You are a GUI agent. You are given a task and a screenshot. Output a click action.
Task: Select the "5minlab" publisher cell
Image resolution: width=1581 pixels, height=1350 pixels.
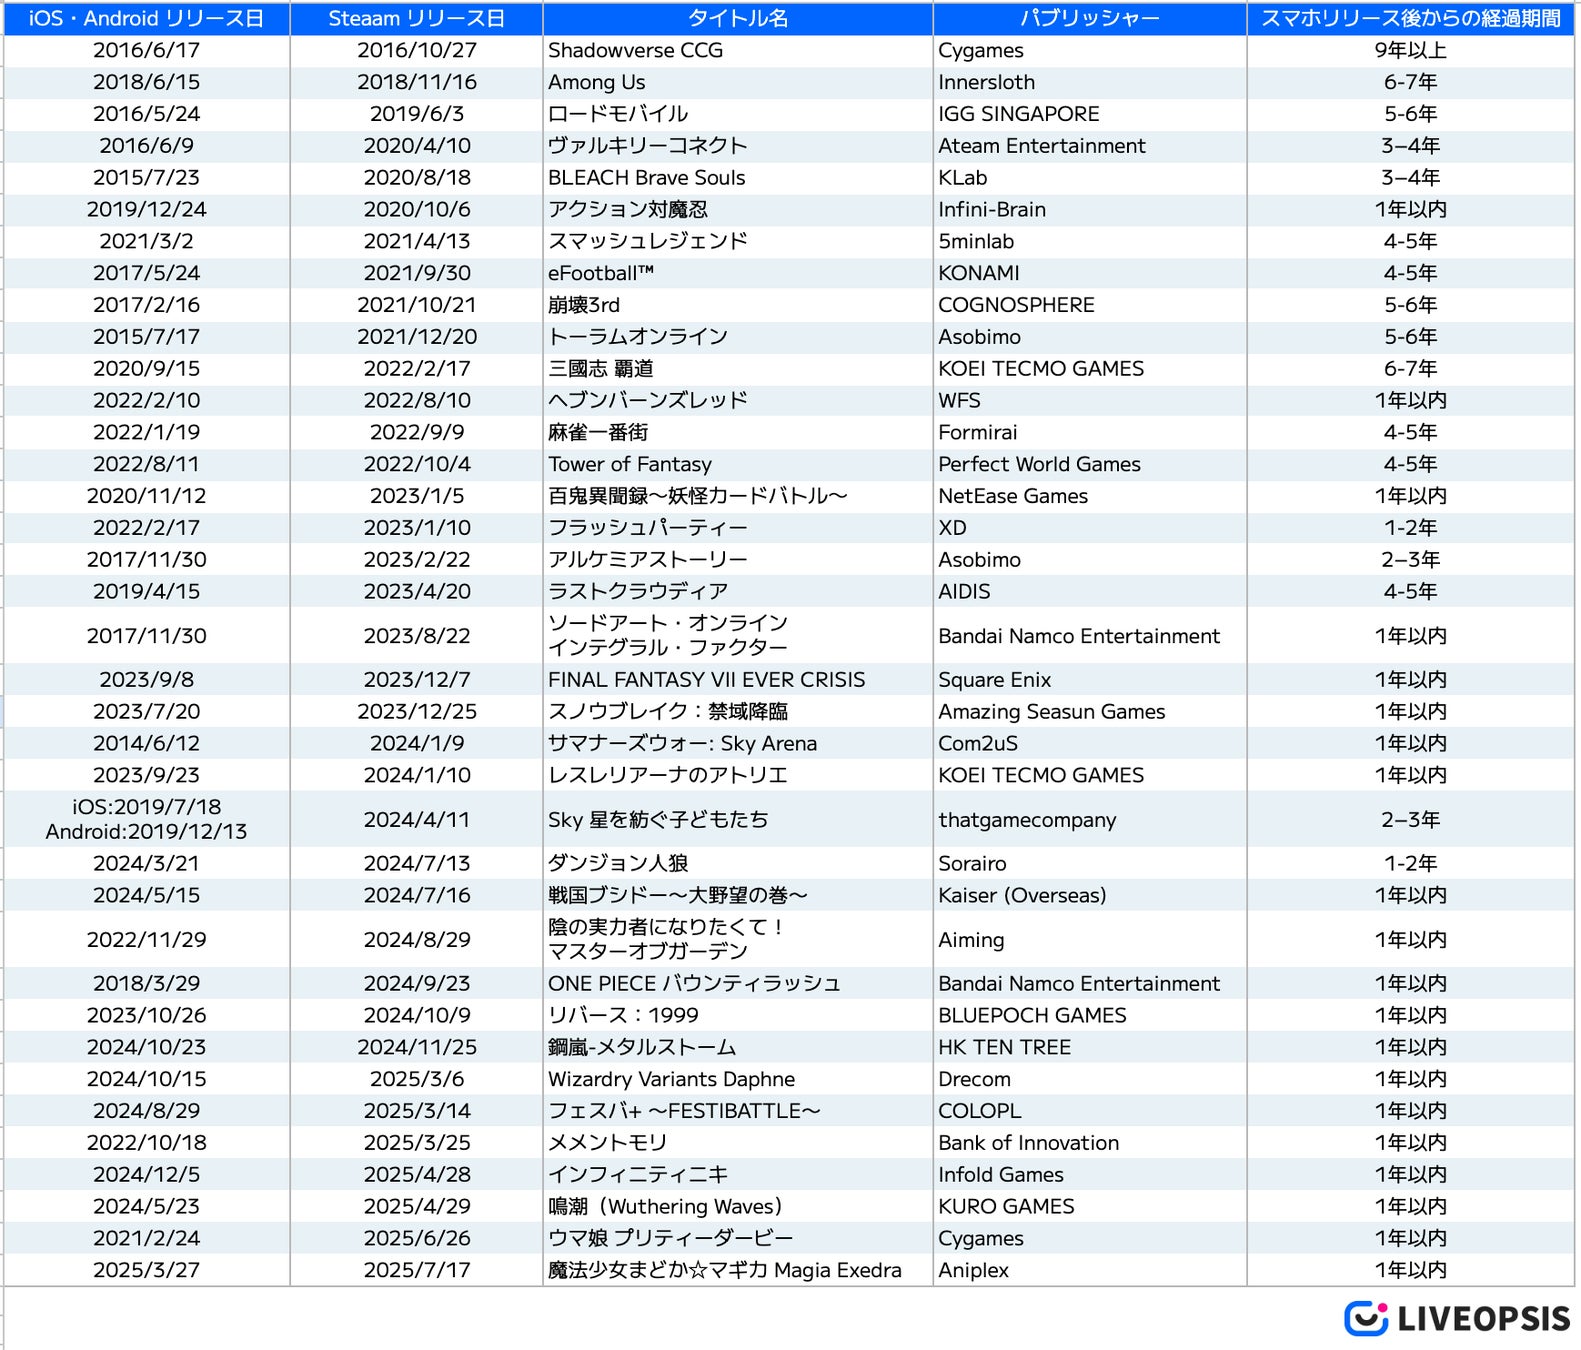(x=1090, y=241)
